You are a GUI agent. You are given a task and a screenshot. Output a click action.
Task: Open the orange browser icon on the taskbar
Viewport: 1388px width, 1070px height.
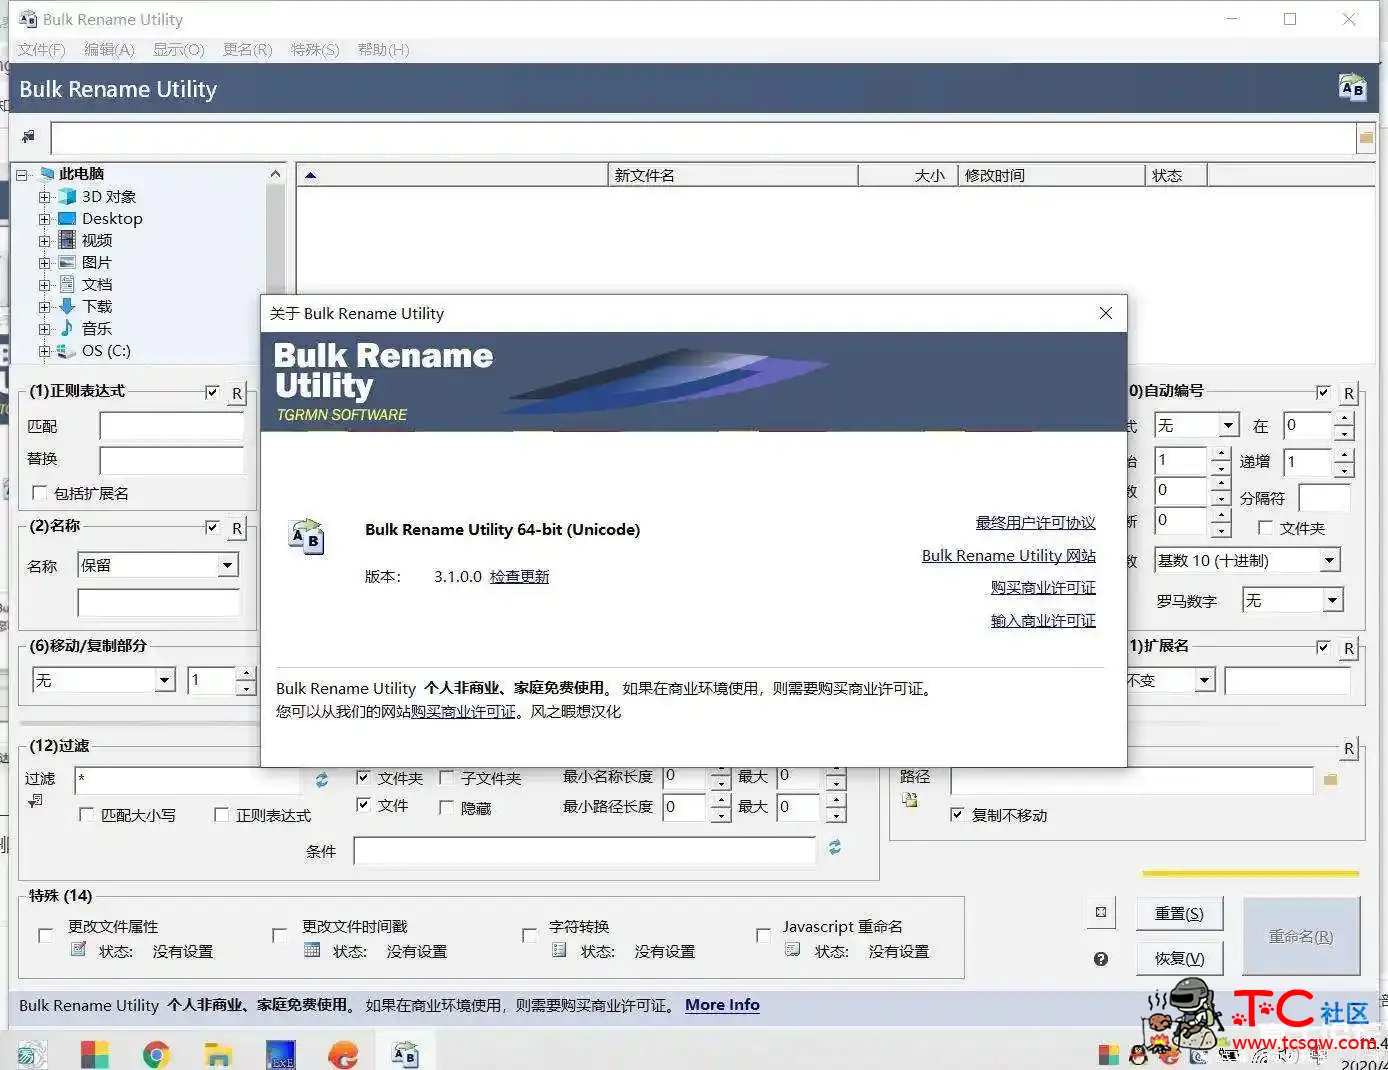click(343, 1054)
